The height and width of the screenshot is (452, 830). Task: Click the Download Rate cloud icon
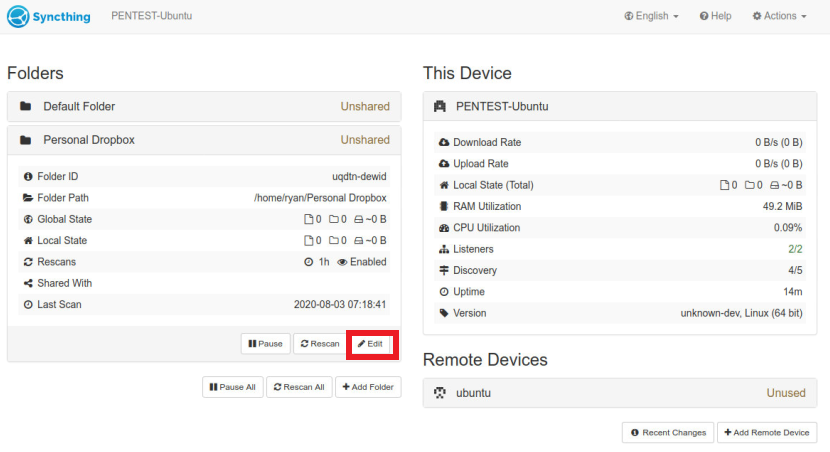point(444,142)
